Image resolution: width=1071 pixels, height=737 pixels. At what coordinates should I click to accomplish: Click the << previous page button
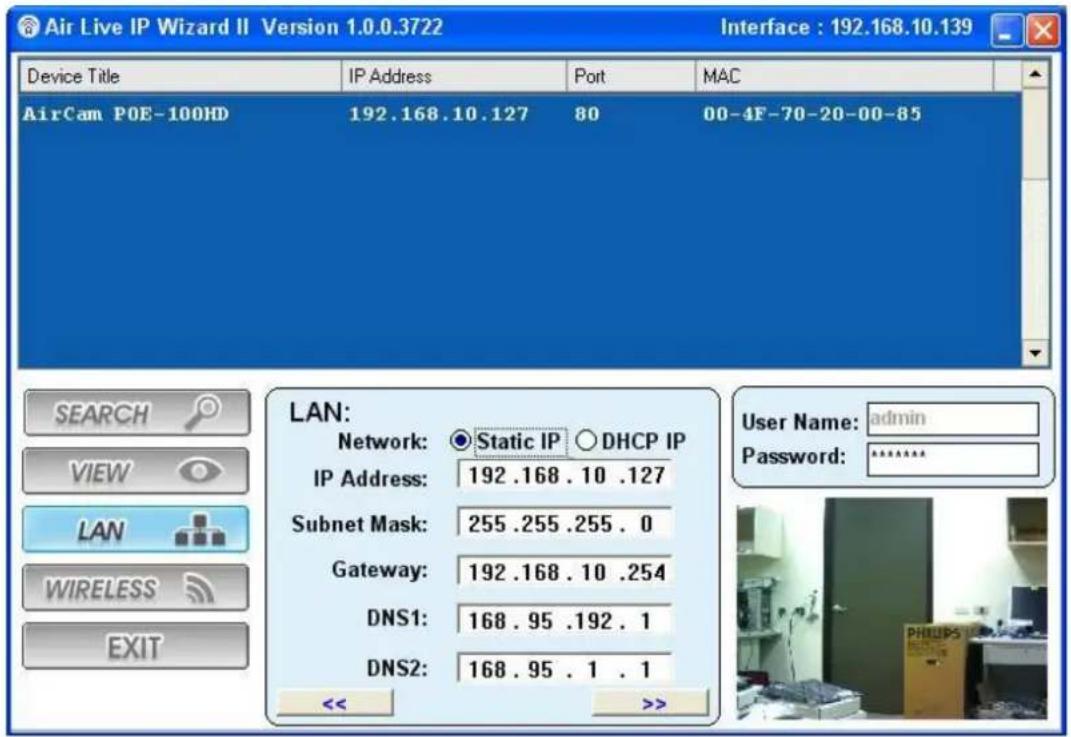[x=335, y=702]
